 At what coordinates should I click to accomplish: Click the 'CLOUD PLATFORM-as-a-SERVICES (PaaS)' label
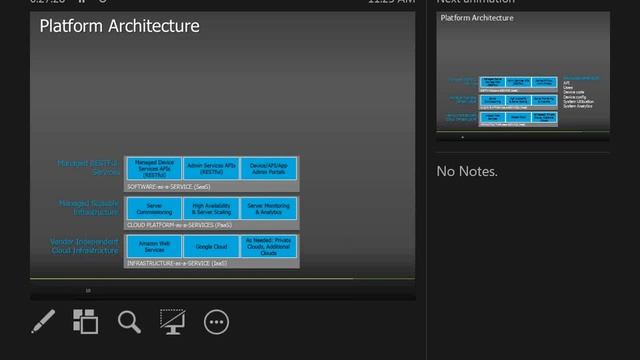click(179, 225)
